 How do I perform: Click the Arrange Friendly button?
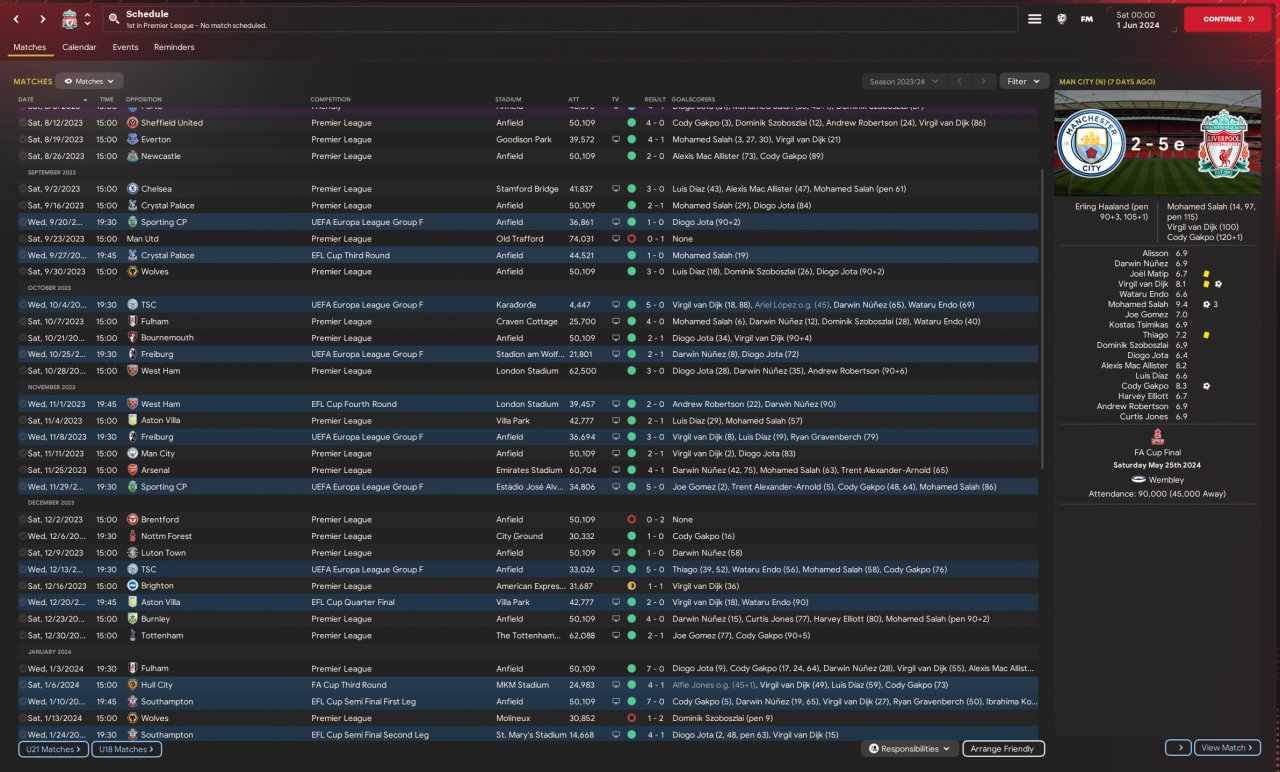(1004, 748)
